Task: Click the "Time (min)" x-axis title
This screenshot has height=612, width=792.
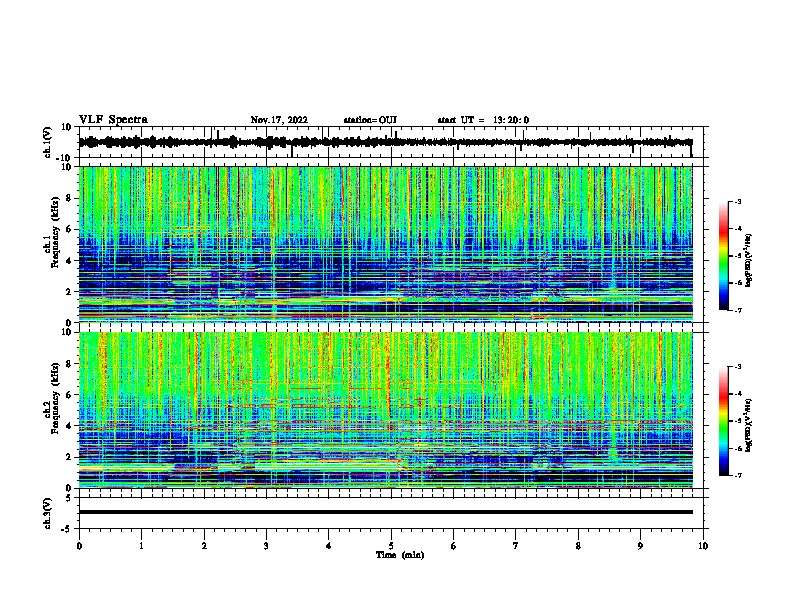Action: point(400,555)
